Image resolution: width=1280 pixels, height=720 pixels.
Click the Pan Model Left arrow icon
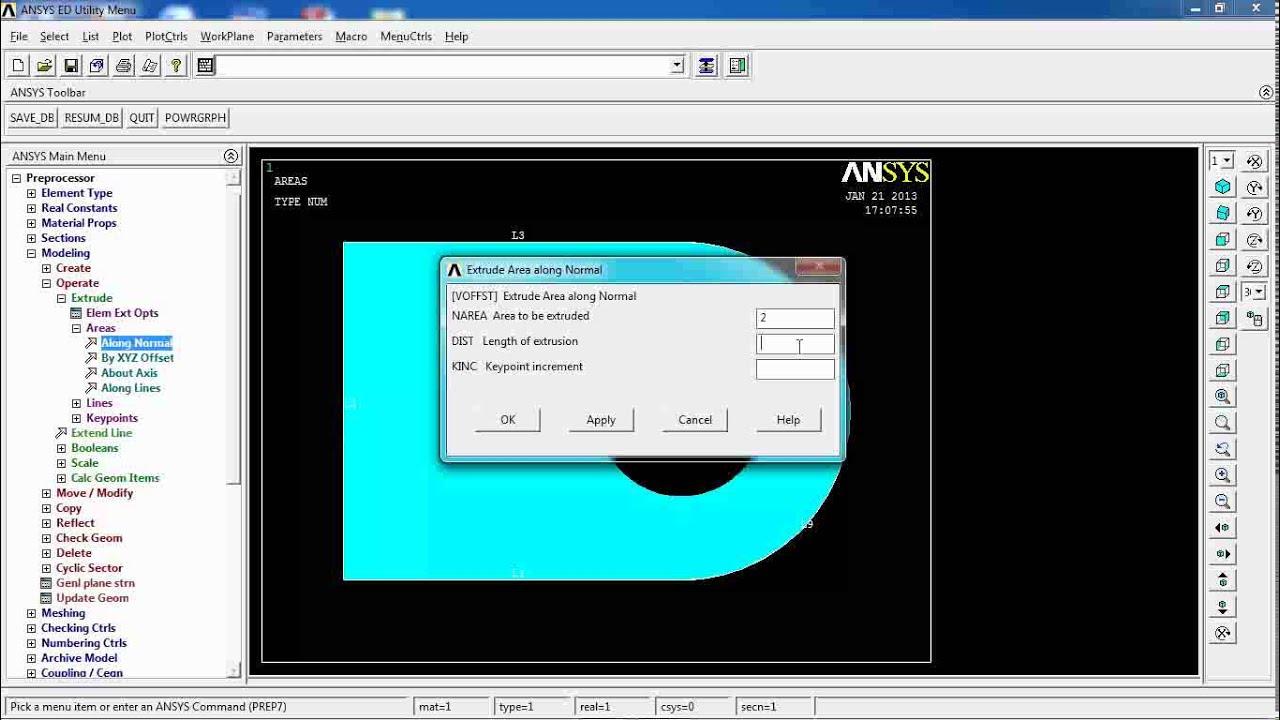click(x=1222, y=527)
